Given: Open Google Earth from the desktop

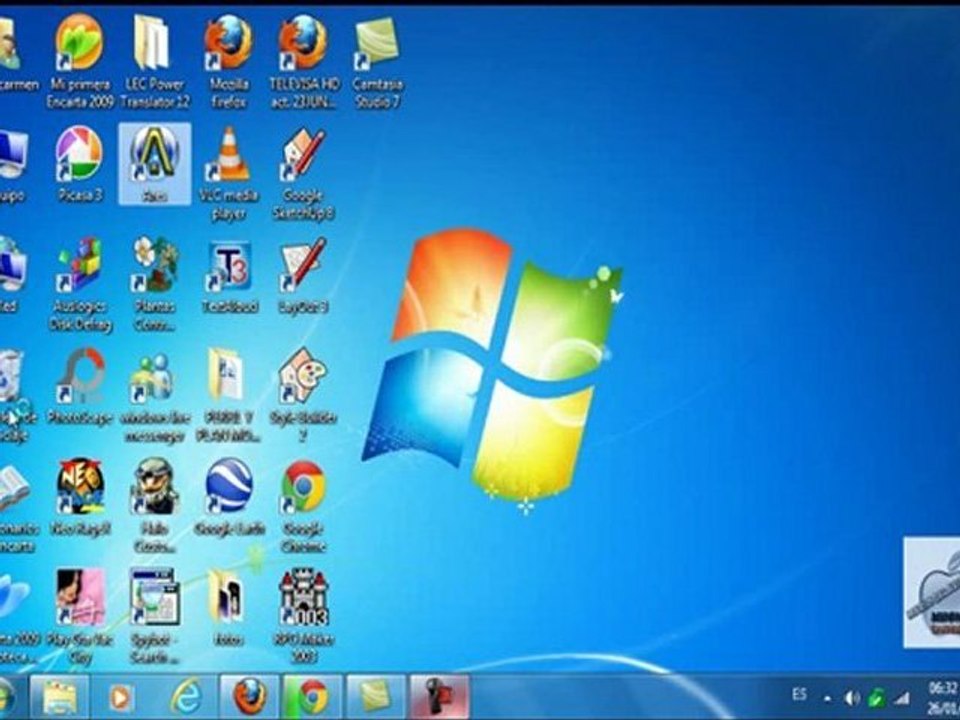Looking at the screenshot, I should pos(229,497).
